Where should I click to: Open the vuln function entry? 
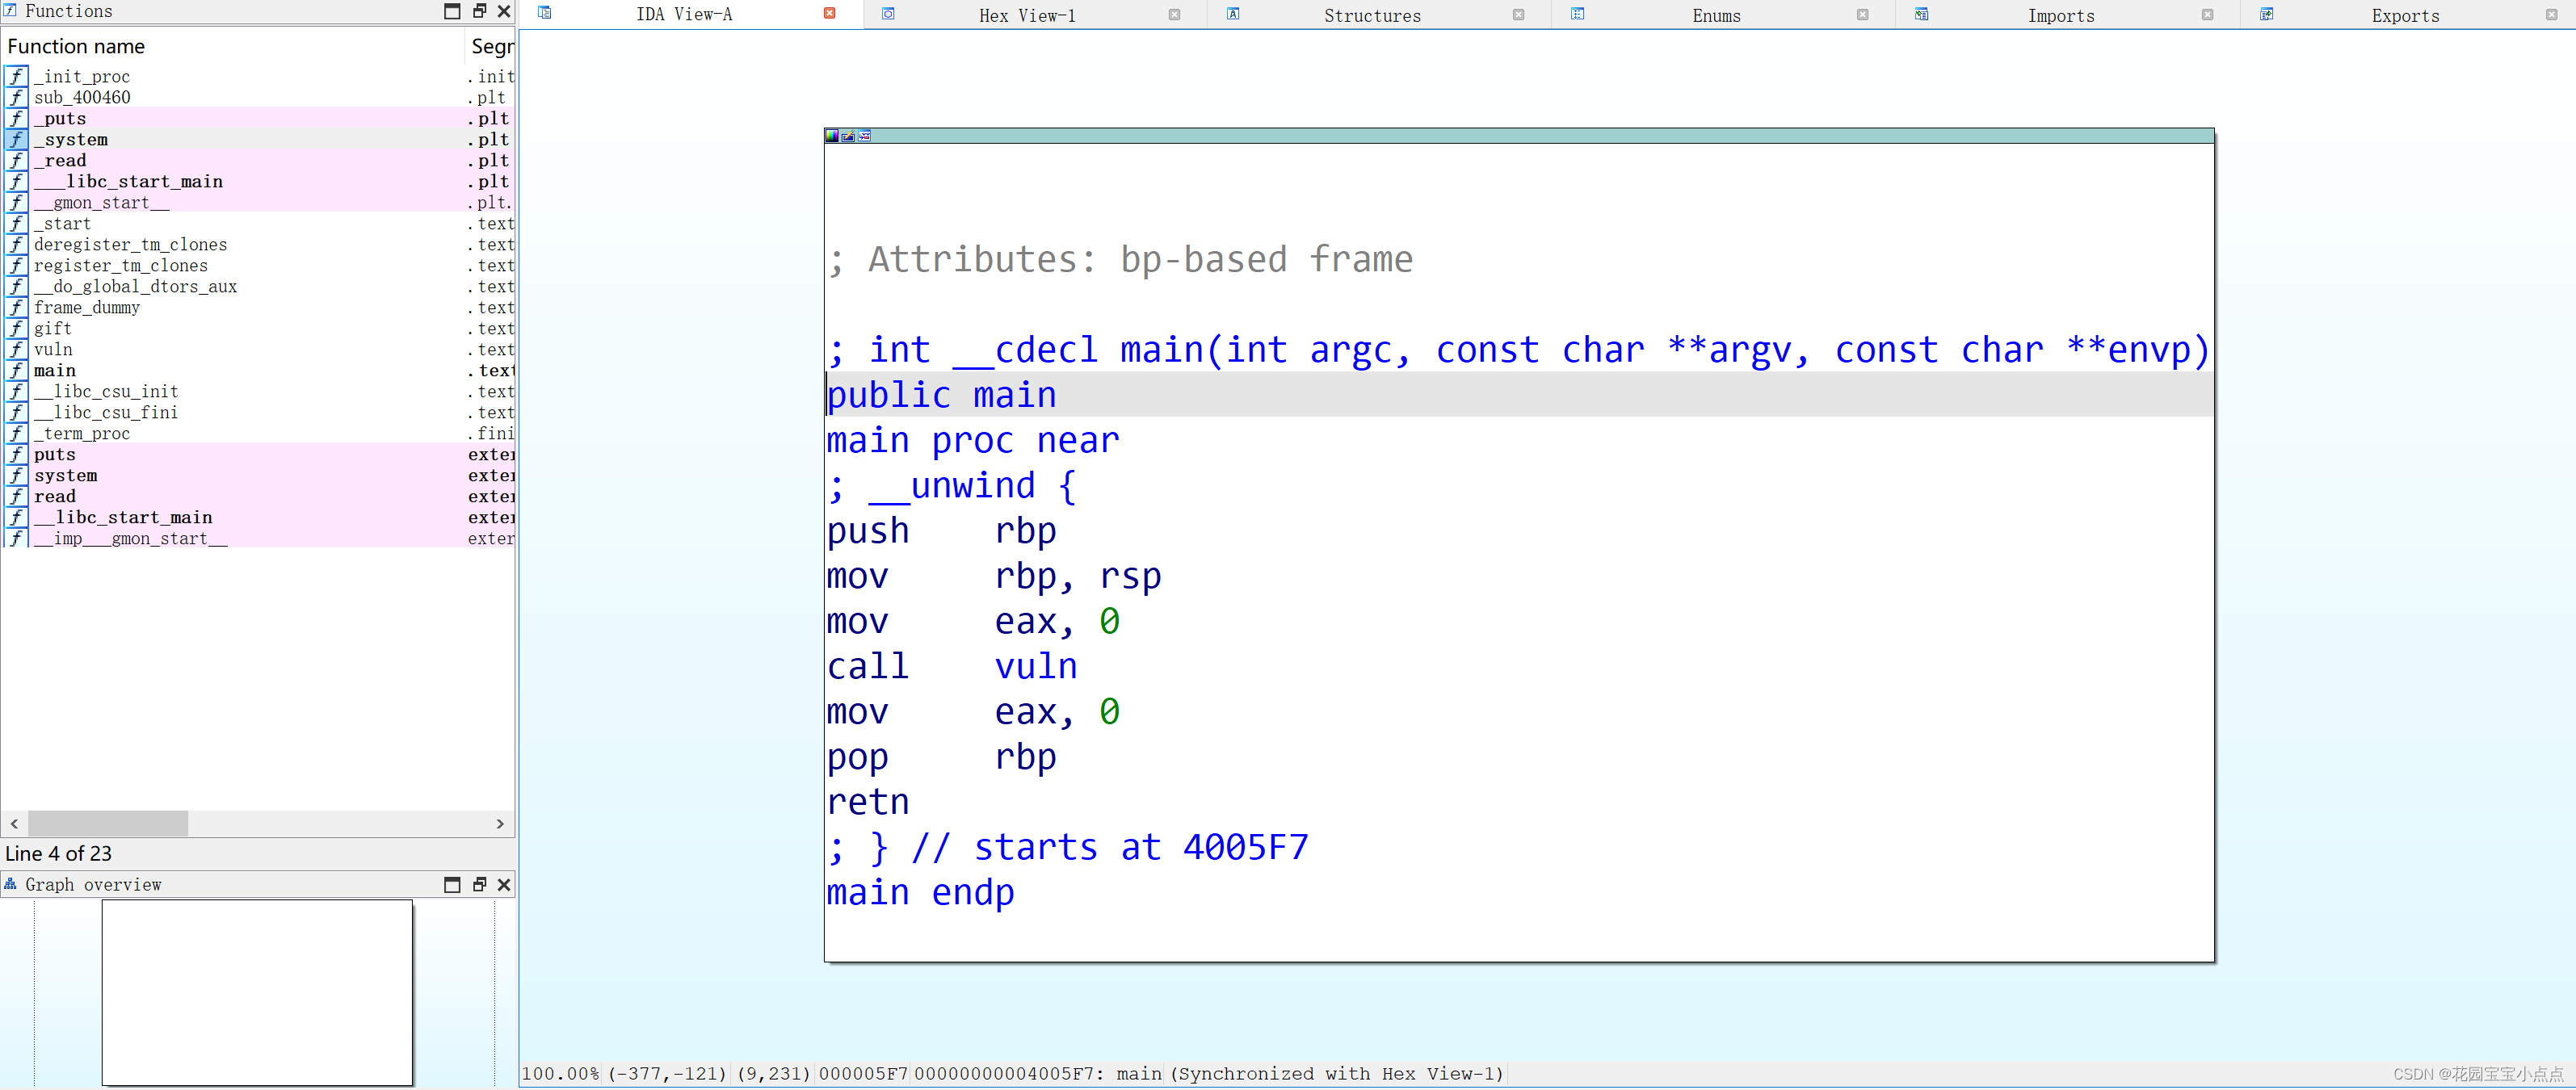tap(258, 349)
